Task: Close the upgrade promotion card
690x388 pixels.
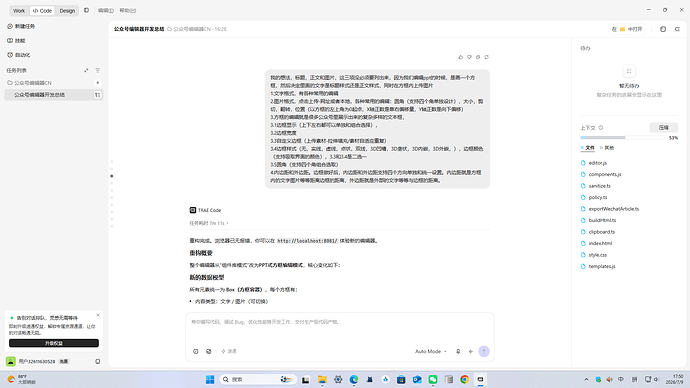Action: (98, 315)
